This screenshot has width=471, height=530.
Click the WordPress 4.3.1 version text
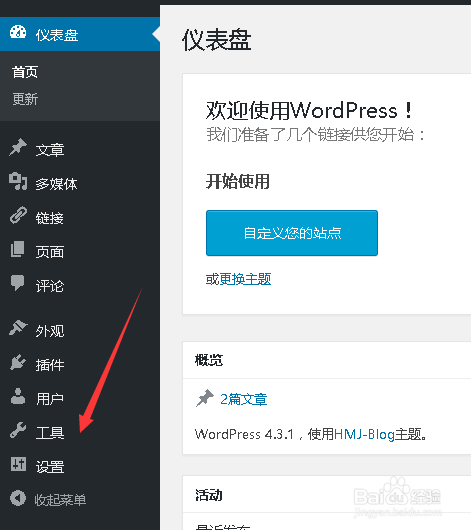[244, 434]
